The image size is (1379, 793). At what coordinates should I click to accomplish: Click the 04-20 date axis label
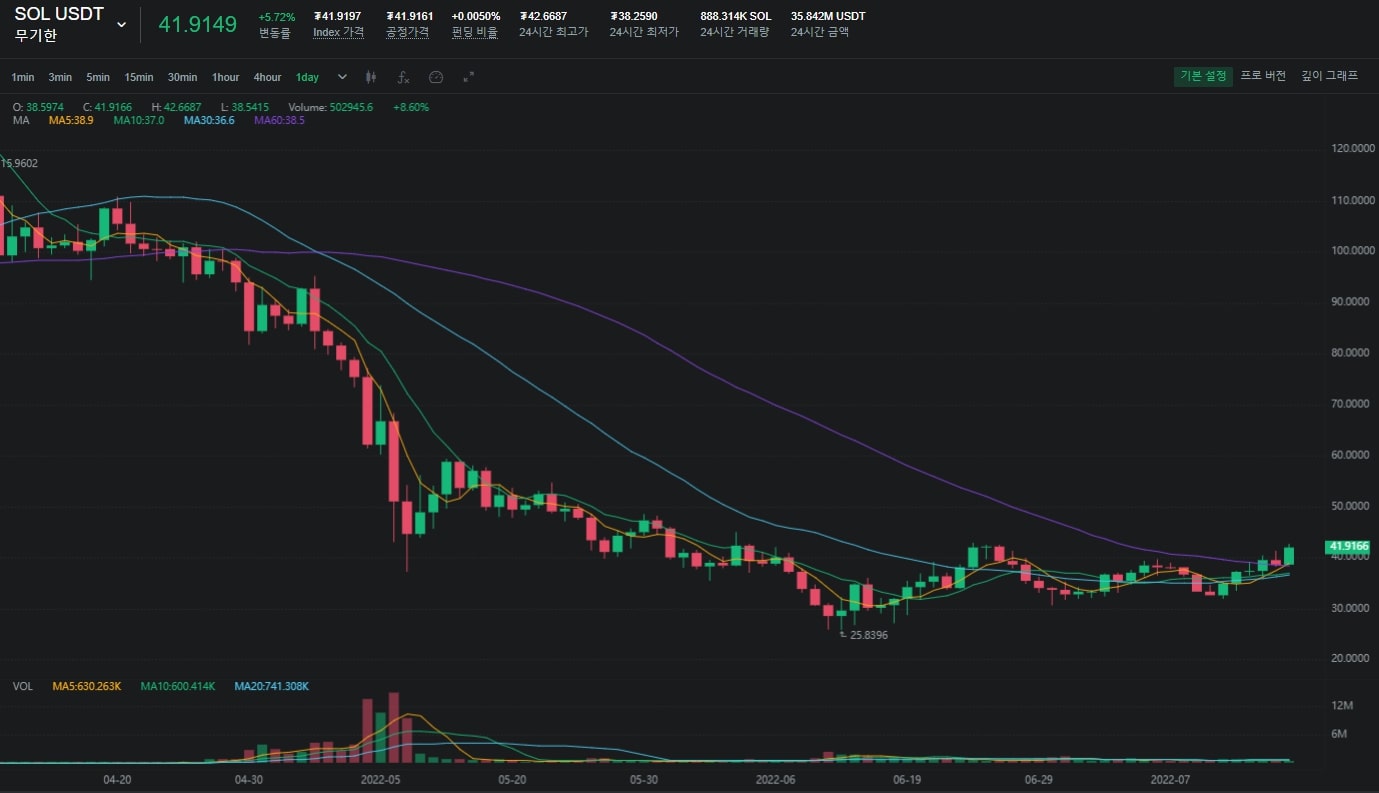117,778
